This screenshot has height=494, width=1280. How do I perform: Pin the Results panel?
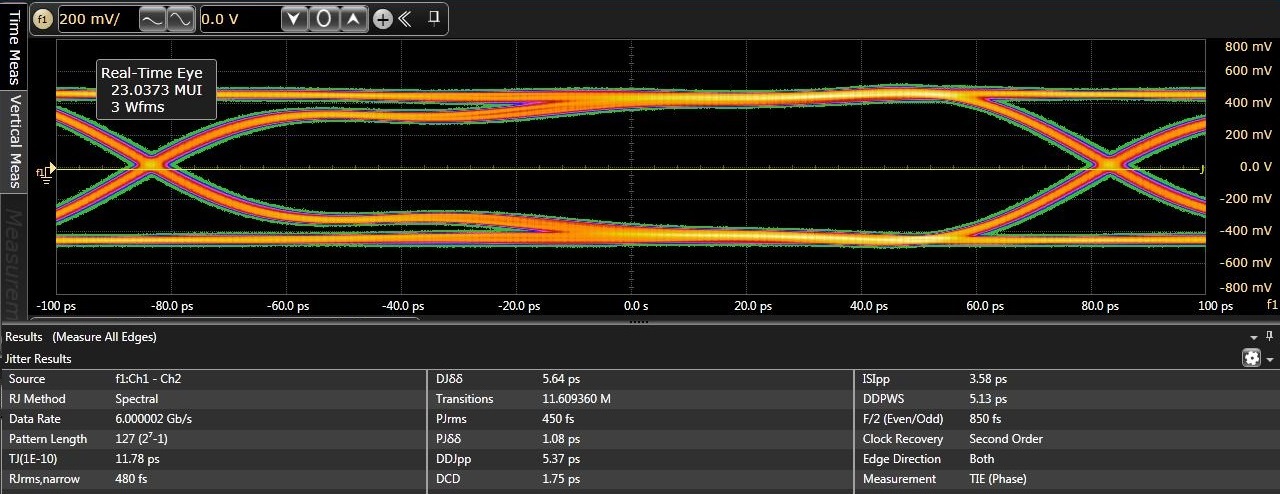(1270, 337)
